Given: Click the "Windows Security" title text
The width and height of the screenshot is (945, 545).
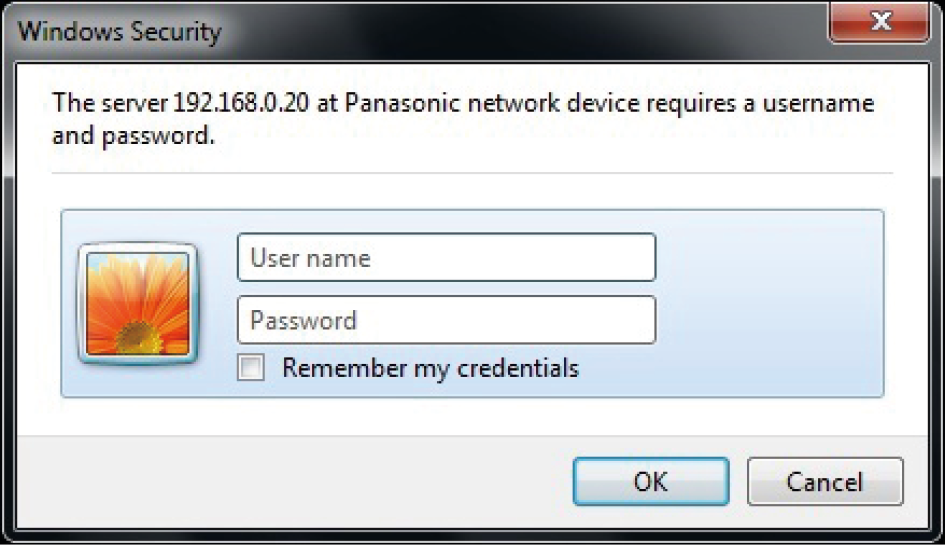Looking at the screenshot, I should click(x=119, y=30).
